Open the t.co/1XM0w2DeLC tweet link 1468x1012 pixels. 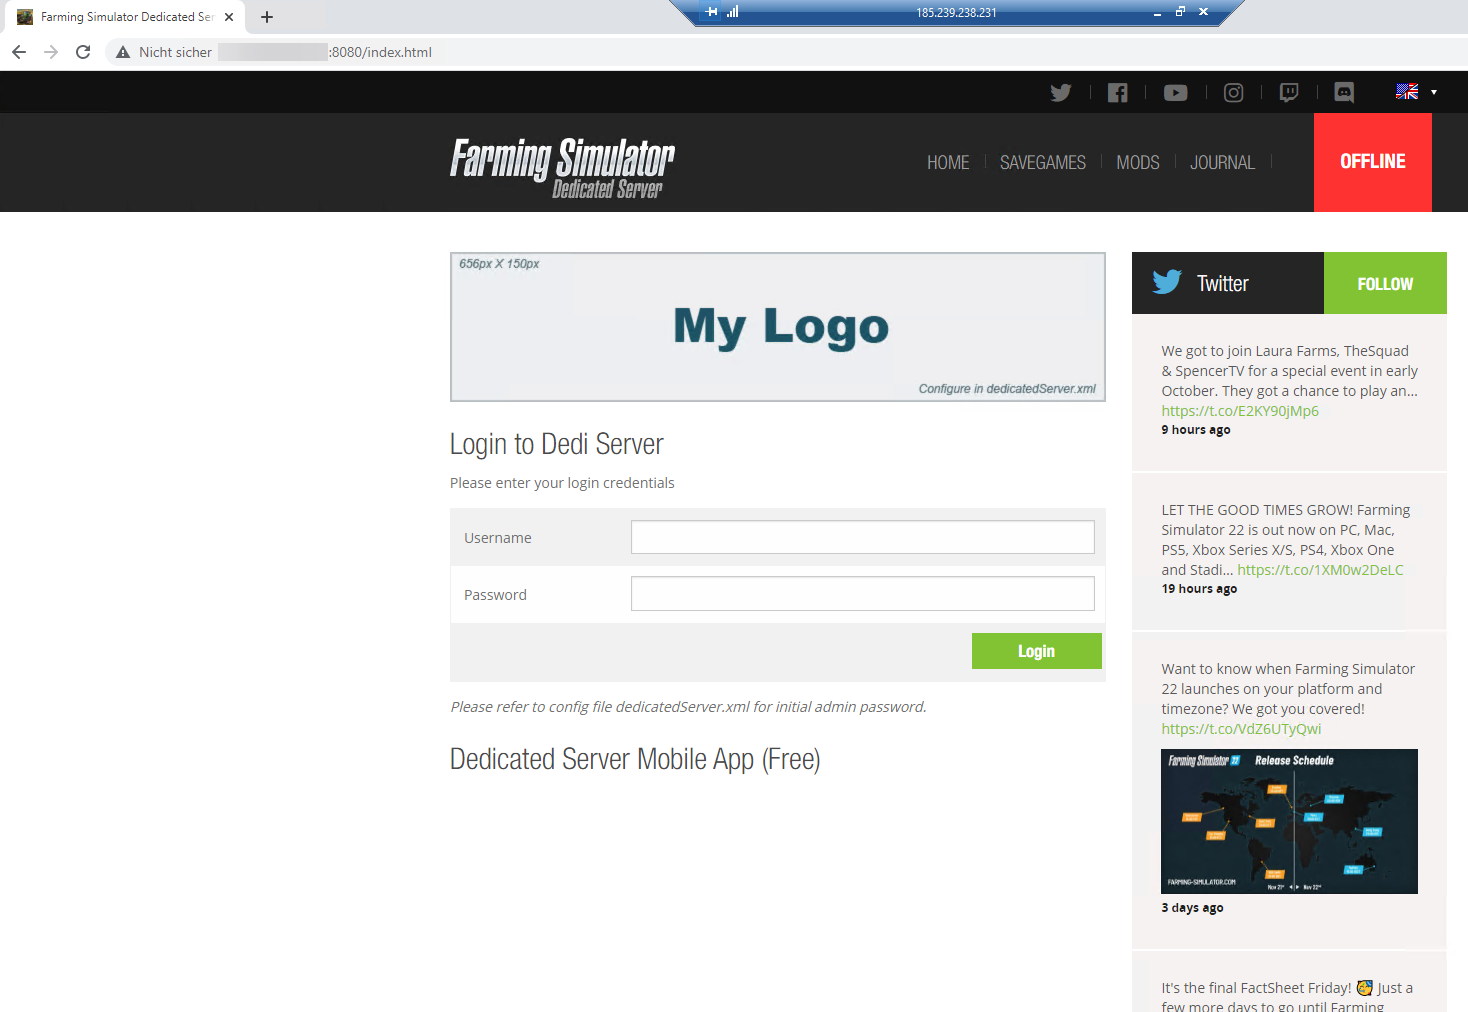1320,570
